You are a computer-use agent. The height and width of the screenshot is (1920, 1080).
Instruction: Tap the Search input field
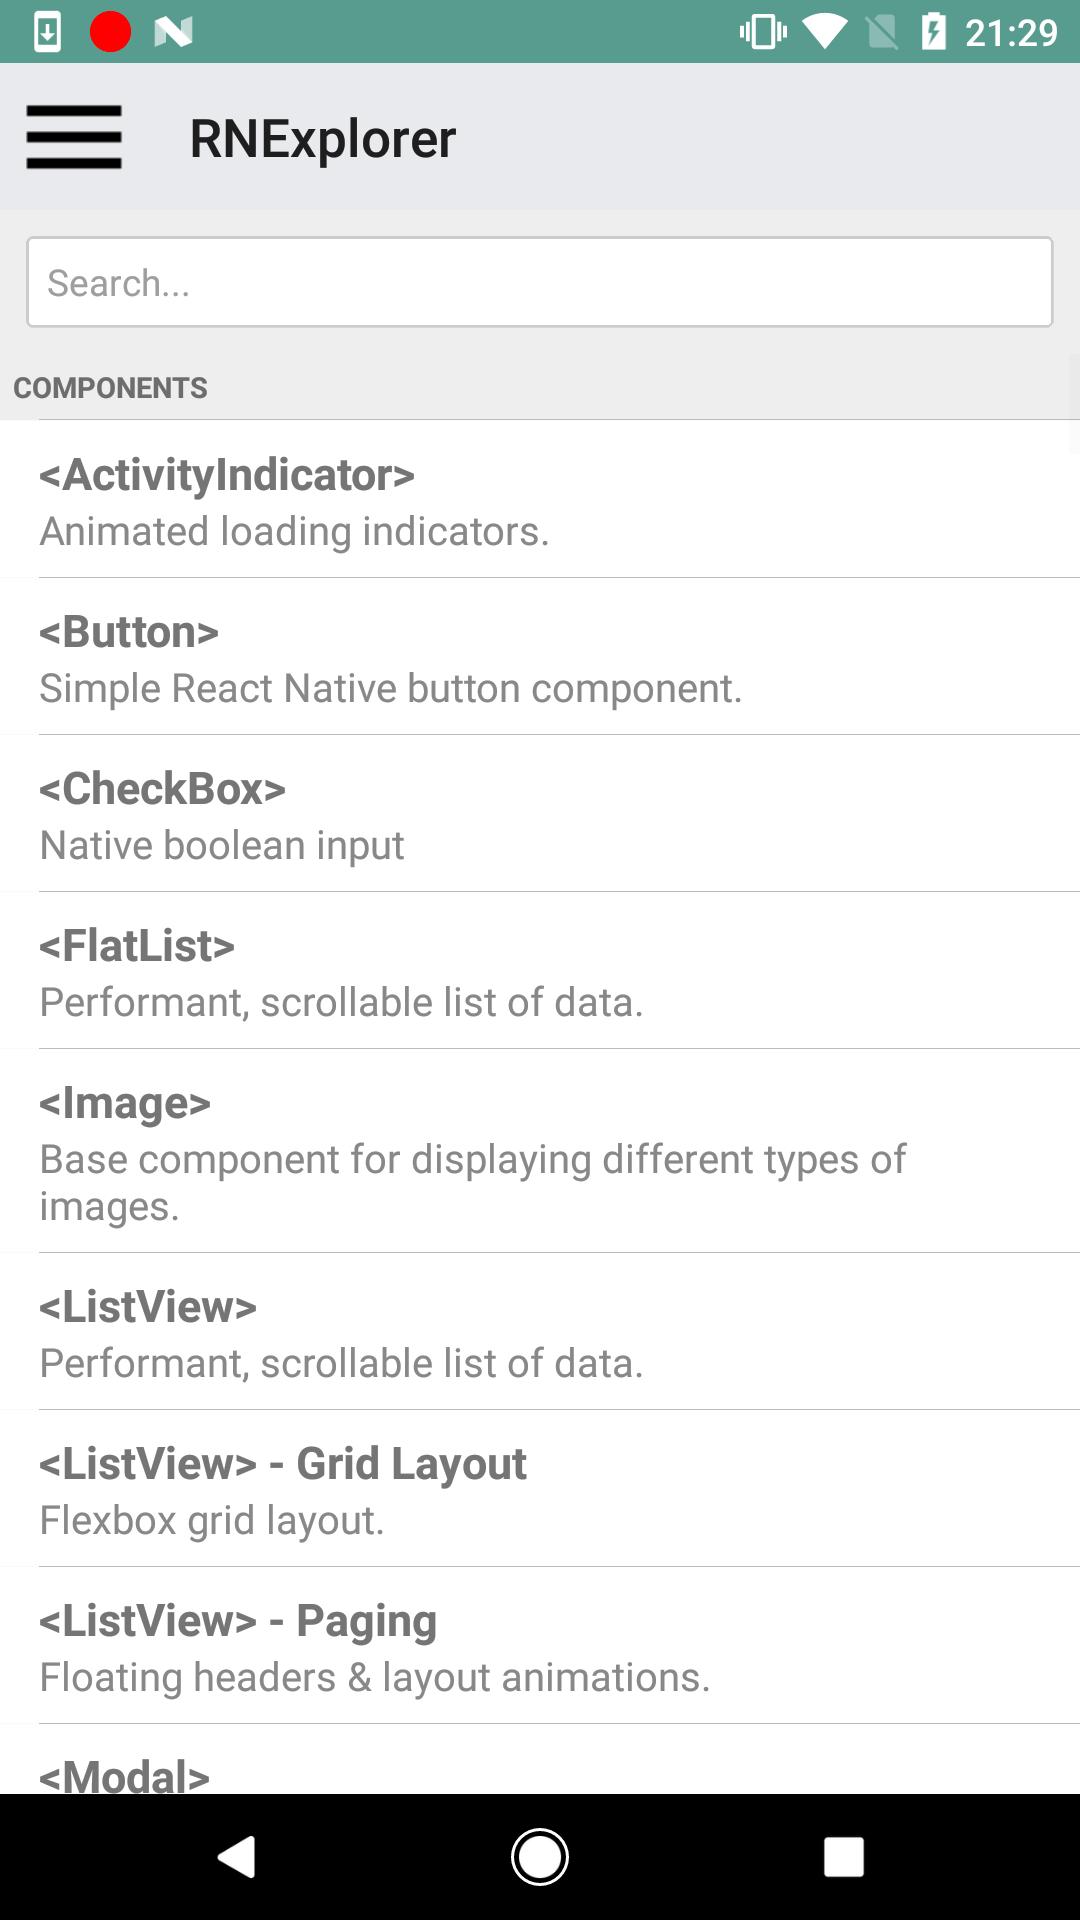click(x=540, y=282)
